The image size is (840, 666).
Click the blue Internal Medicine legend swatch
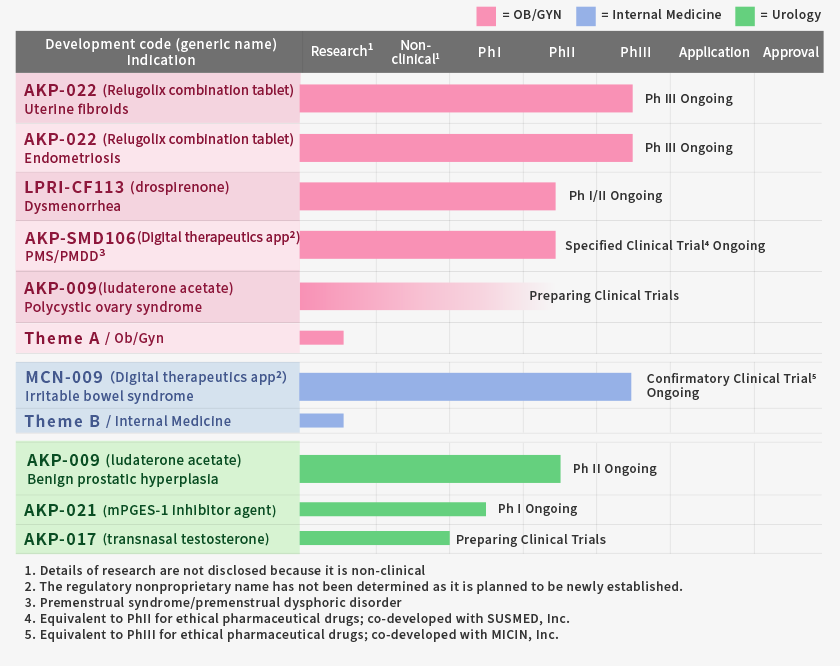[x=586, y=15]
